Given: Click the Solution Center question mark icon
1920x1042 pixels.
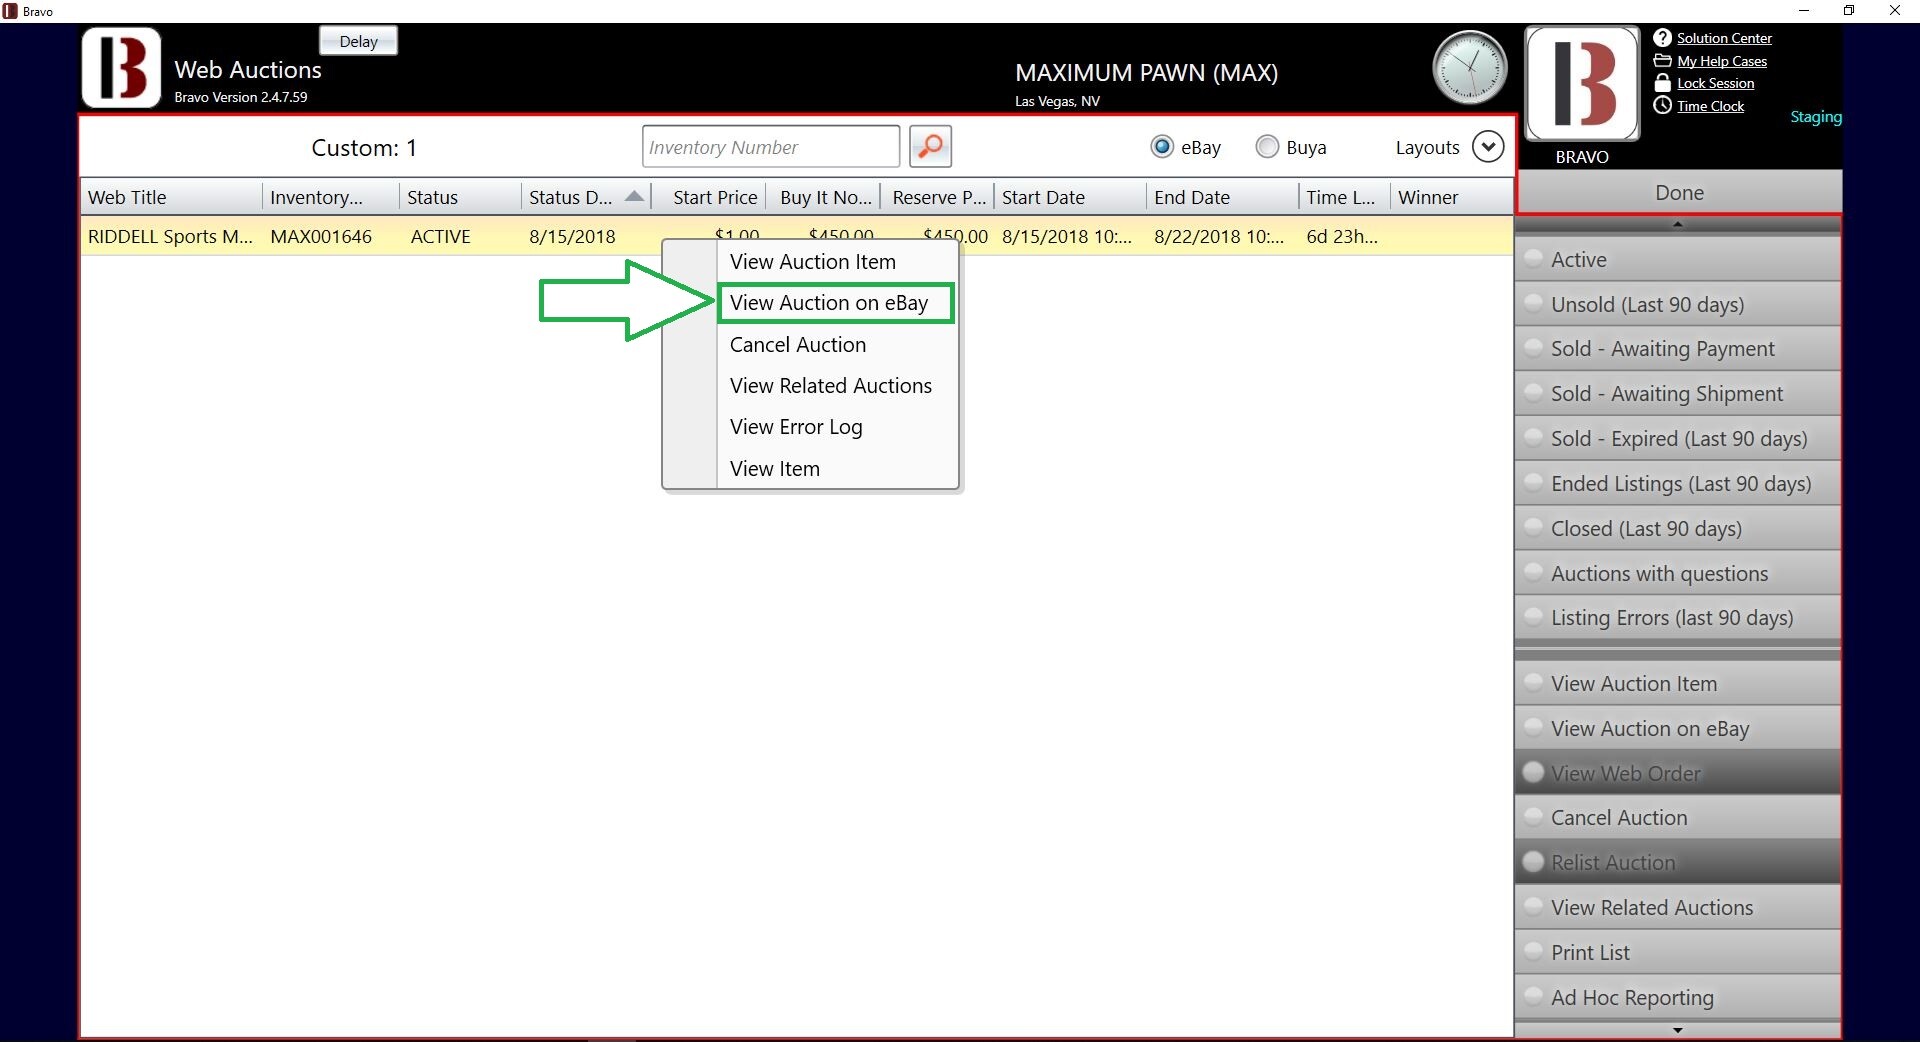Looking at the screenshot, I should pyautogui.click(x=1662, y=38).
